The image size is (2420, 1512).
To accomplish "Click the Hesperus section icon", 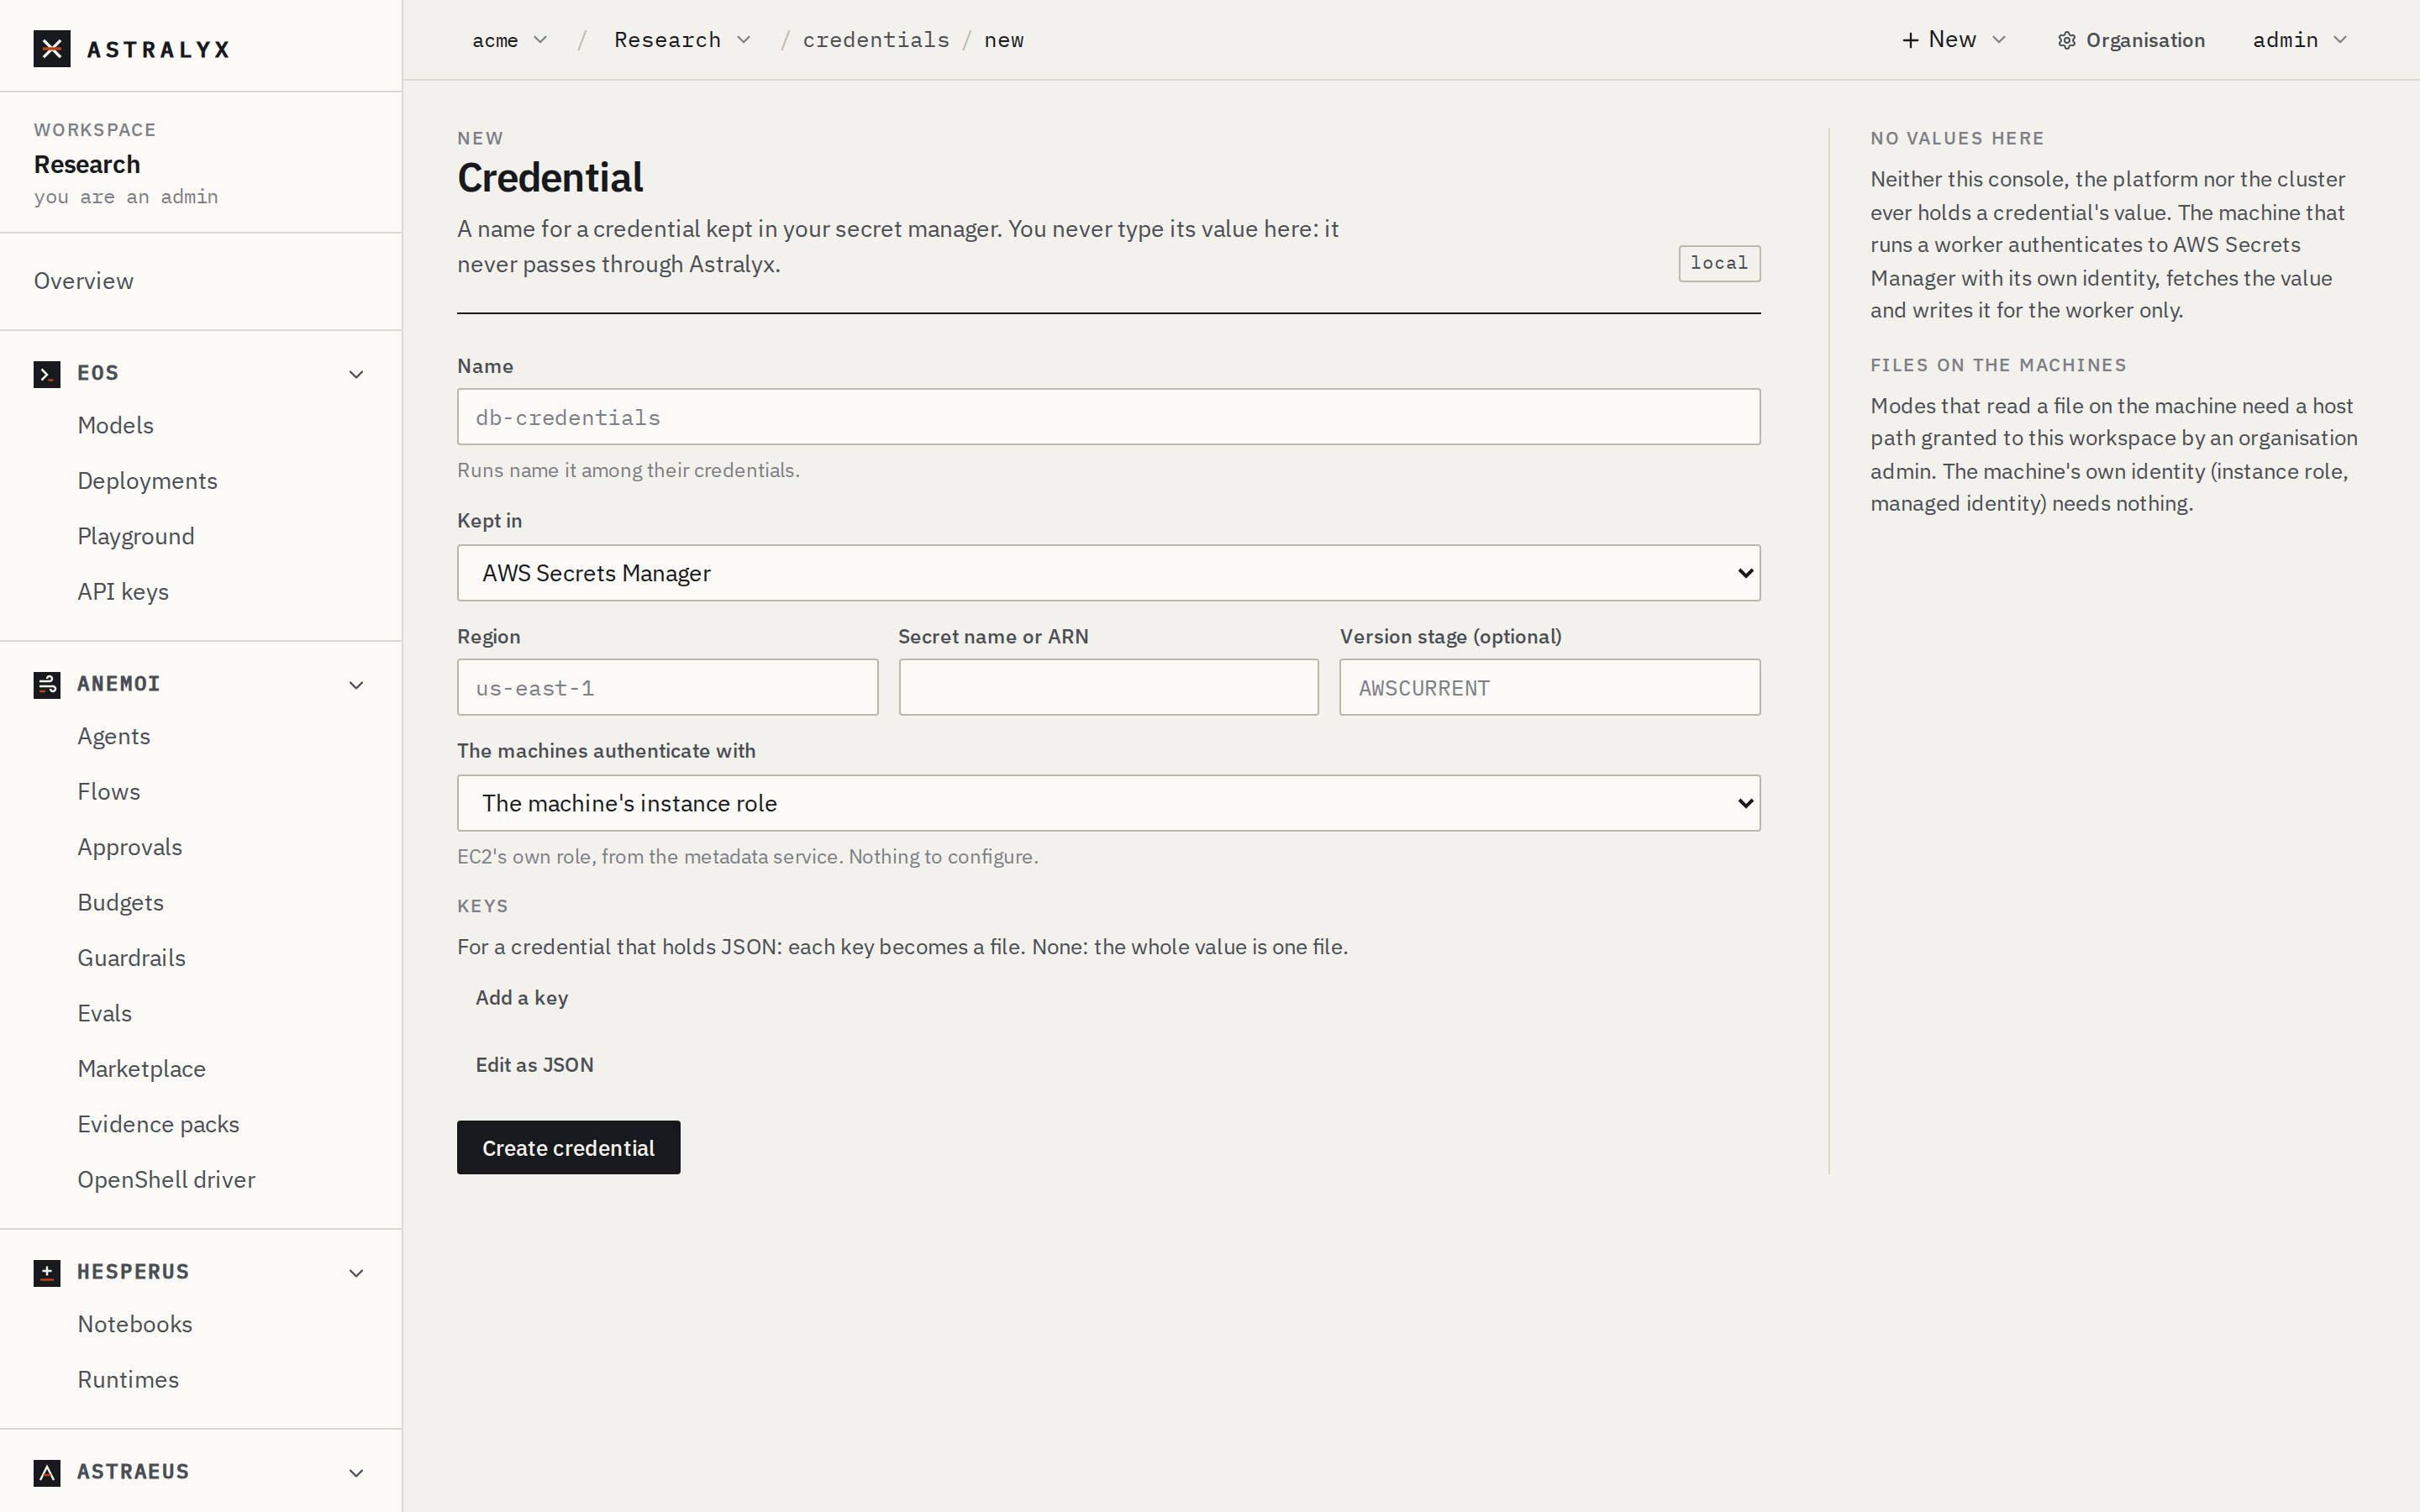I will point(47,1273).
